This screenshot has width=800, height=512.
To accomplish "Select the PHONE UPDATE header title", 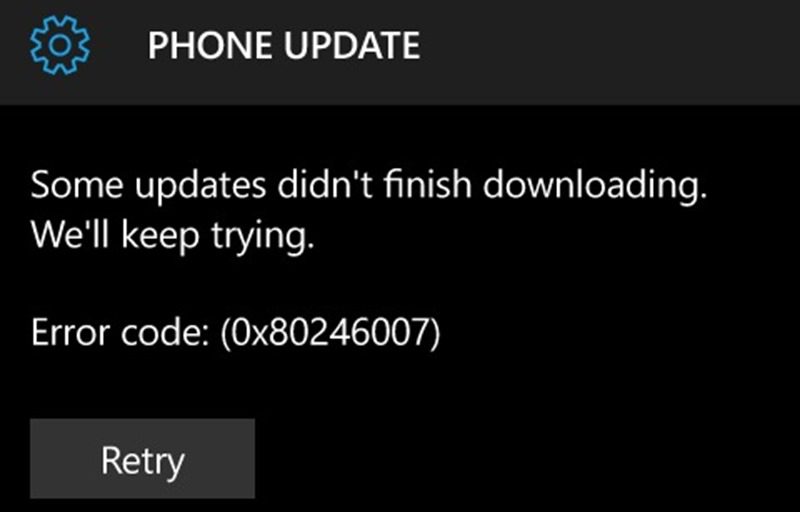I will [x=284, y=45].
